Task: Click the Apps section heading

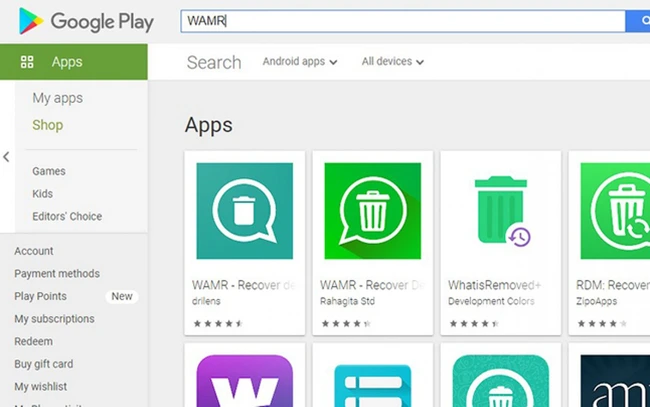Action: pyautogui.click(x=209, y=125)
